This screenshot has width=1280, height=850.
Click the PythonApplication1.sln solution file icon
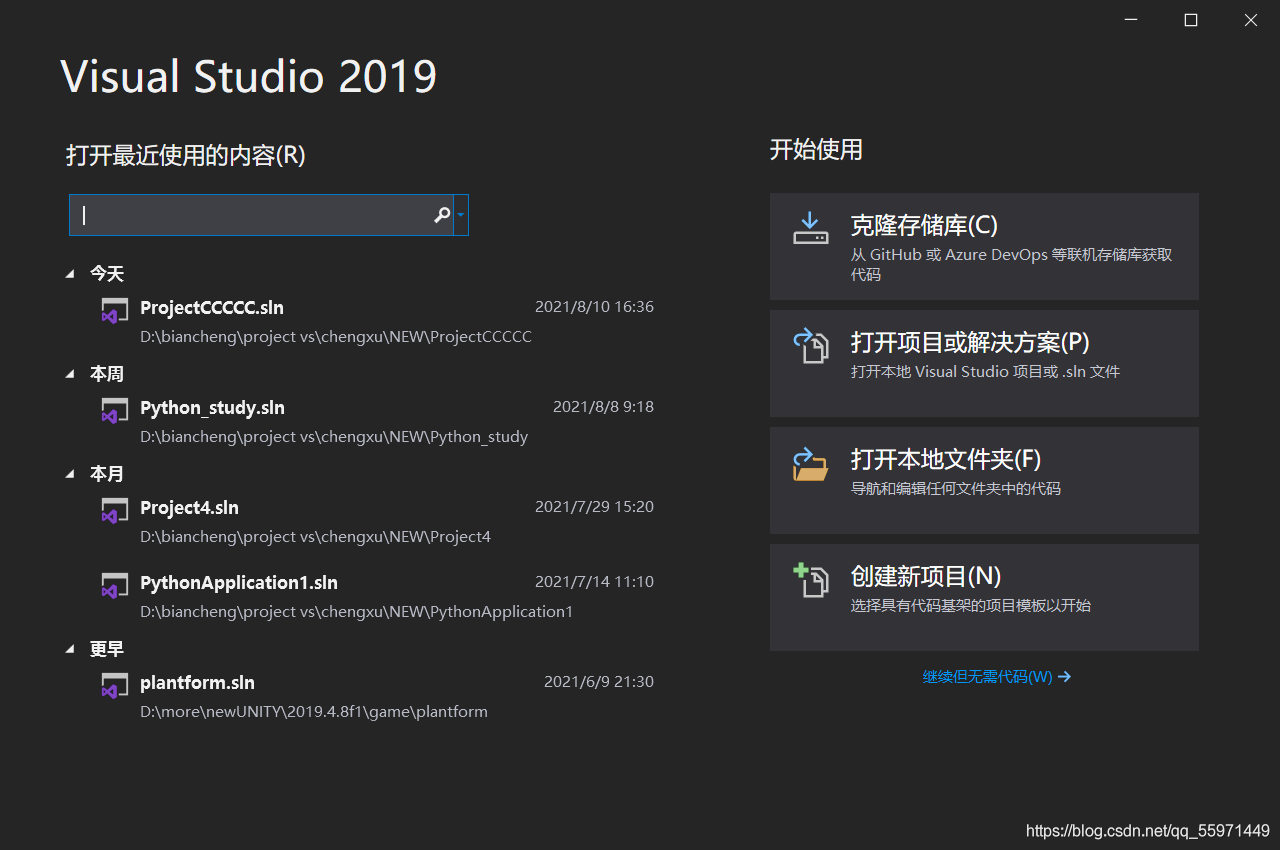coord(114,585)
